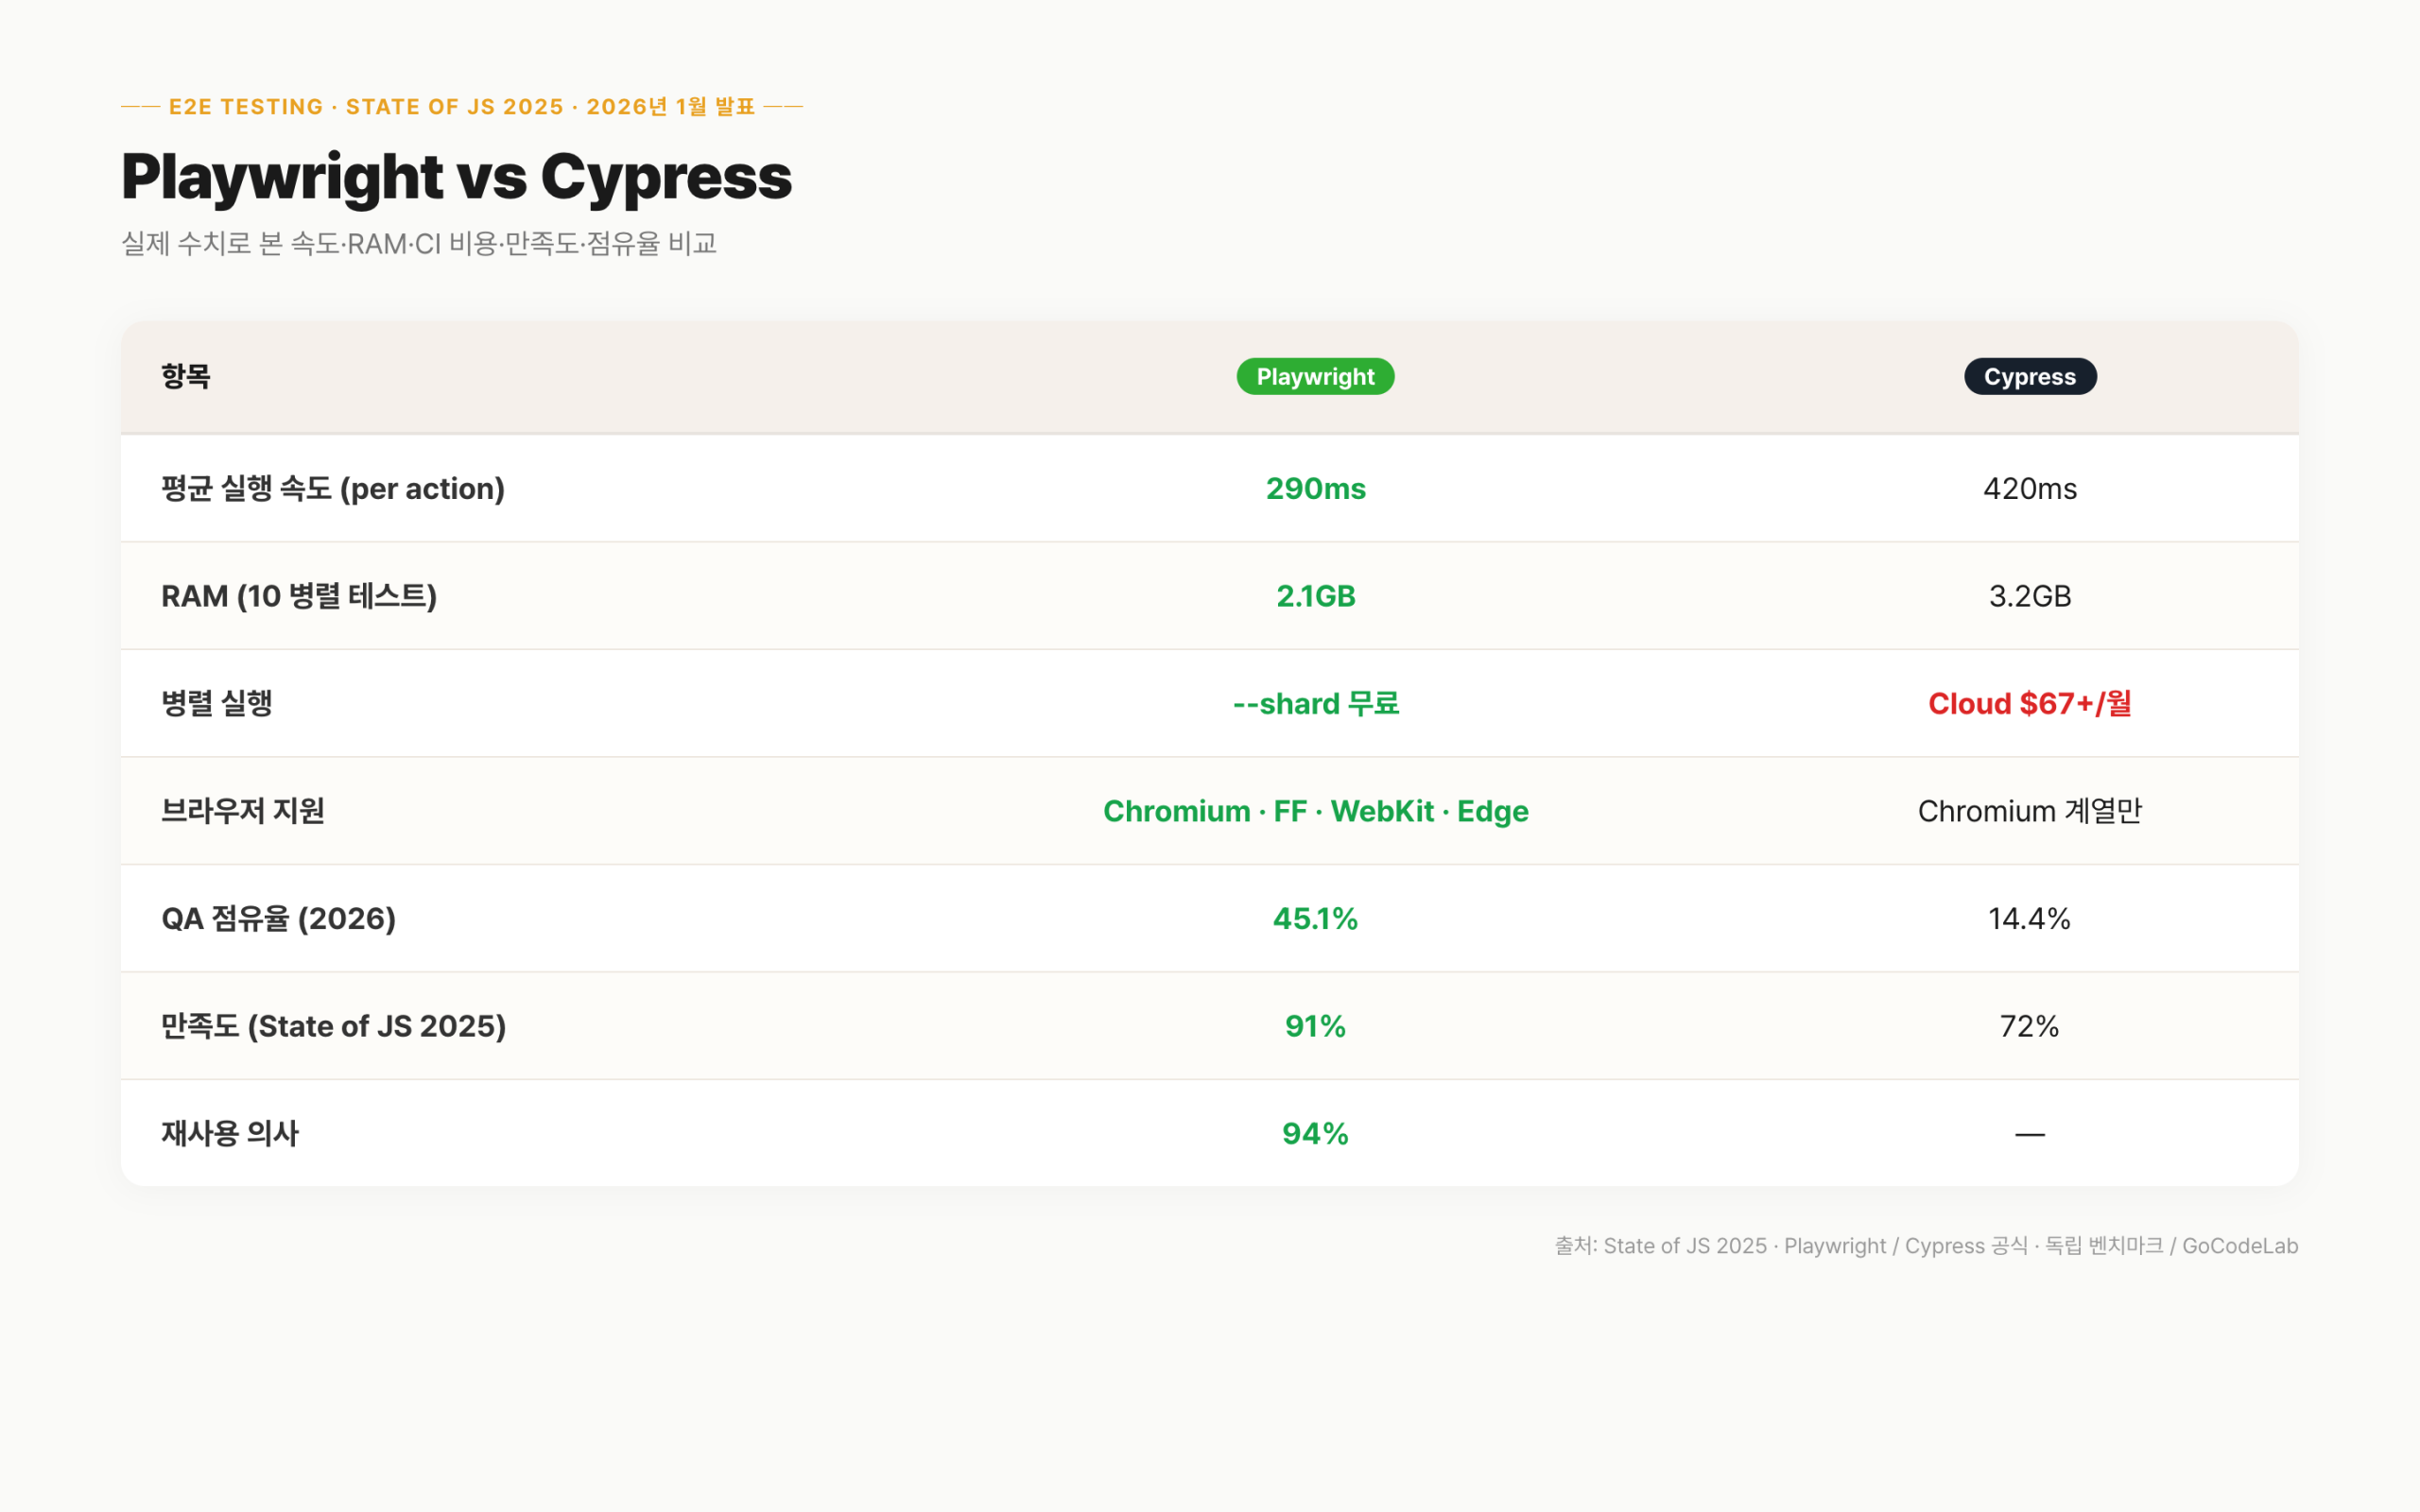Click the green Playwright badge
The width and height of the screenshot is (2420, 1512).
[1314, 376]
